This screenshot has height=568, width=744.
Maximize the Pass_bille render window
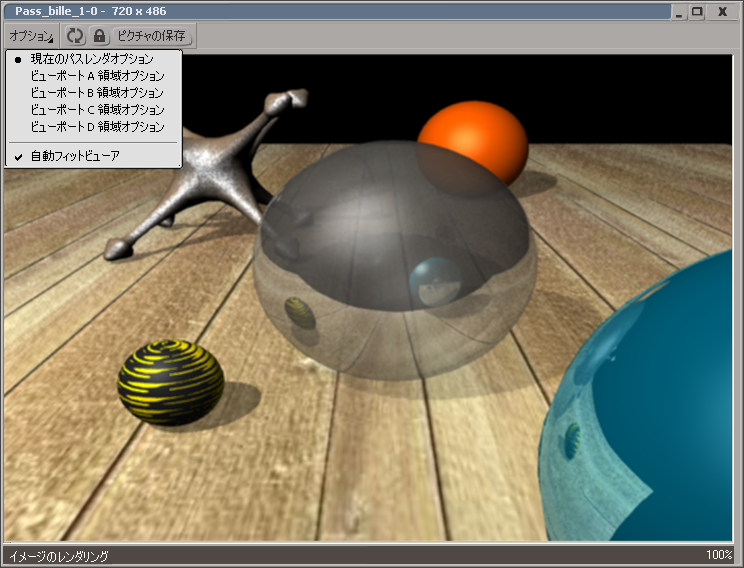coord(697,12)
